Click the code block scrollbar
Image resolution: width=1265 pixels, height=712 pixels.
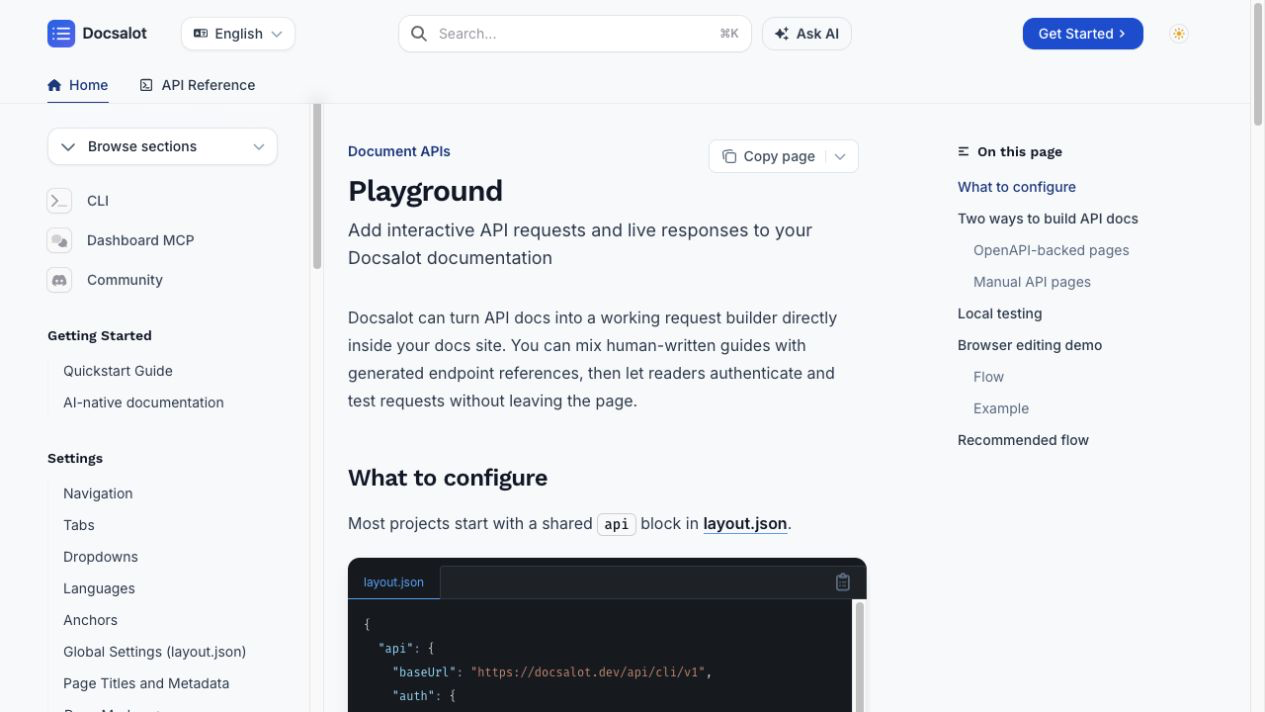tap(859, 656)
